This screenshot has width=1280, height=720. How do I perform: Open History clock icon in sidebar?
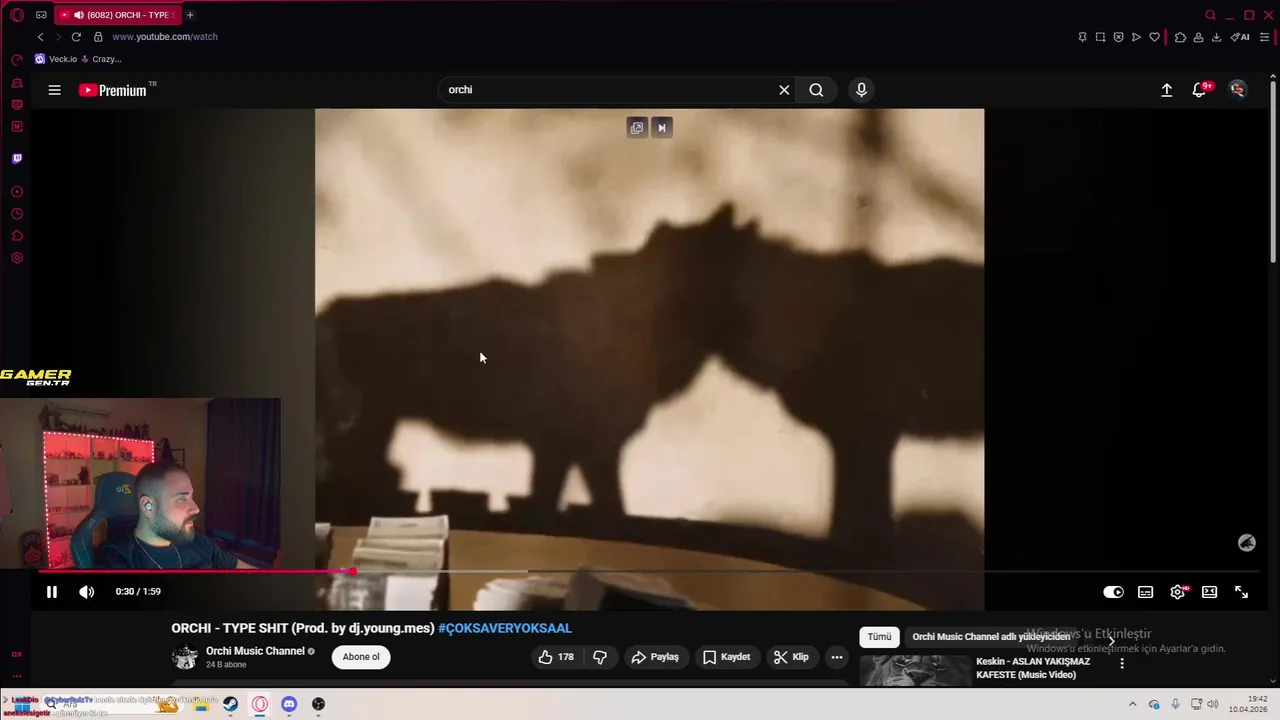point(17,214)
